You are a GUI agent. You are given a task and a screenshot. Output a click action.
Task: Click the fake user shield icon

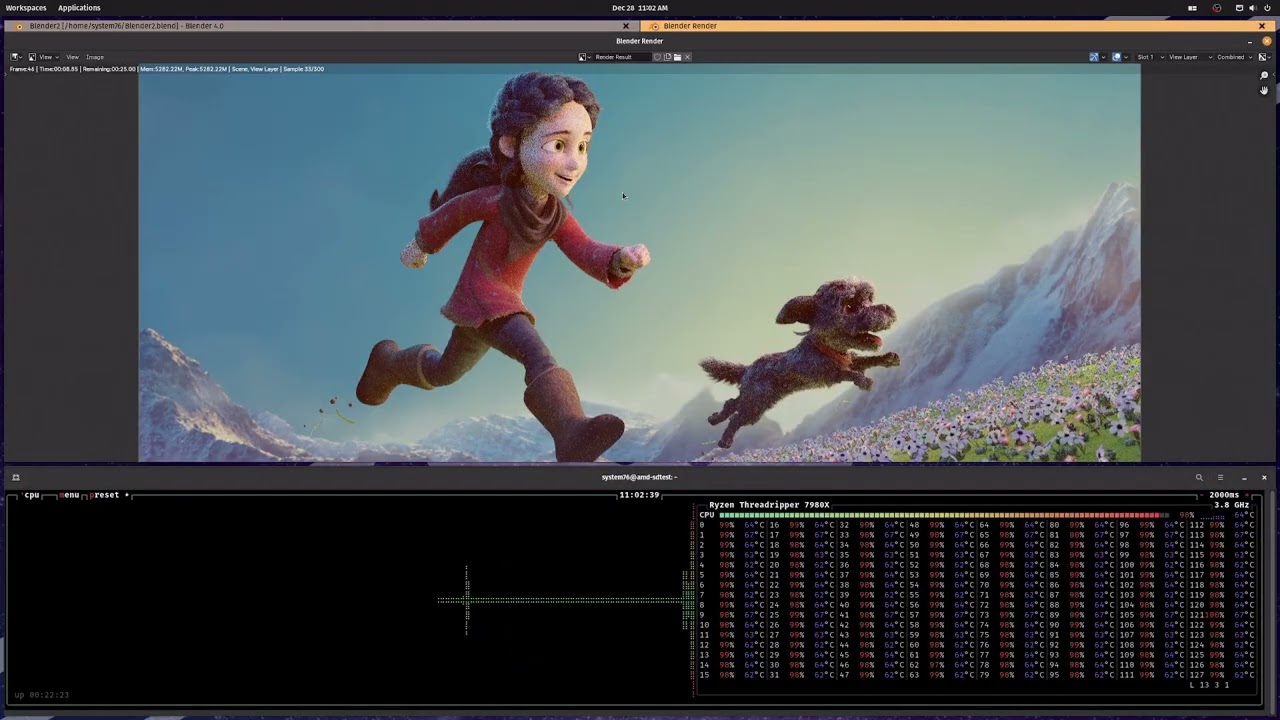tap(657, 57)
